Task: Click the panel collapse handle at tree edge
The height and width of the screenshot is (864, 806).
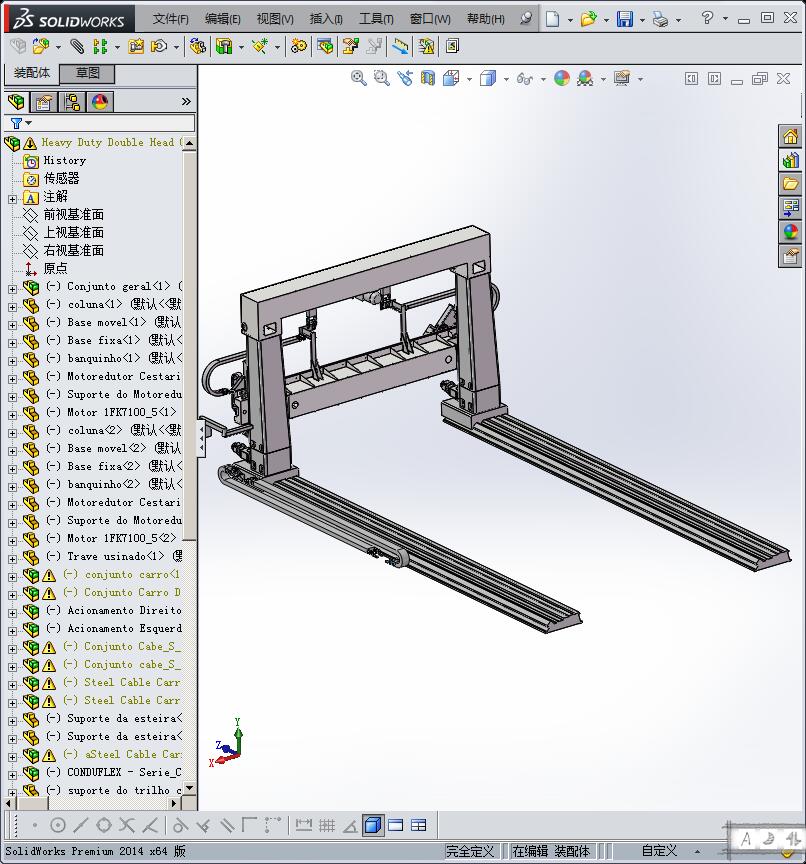Action: pos(201,438)
